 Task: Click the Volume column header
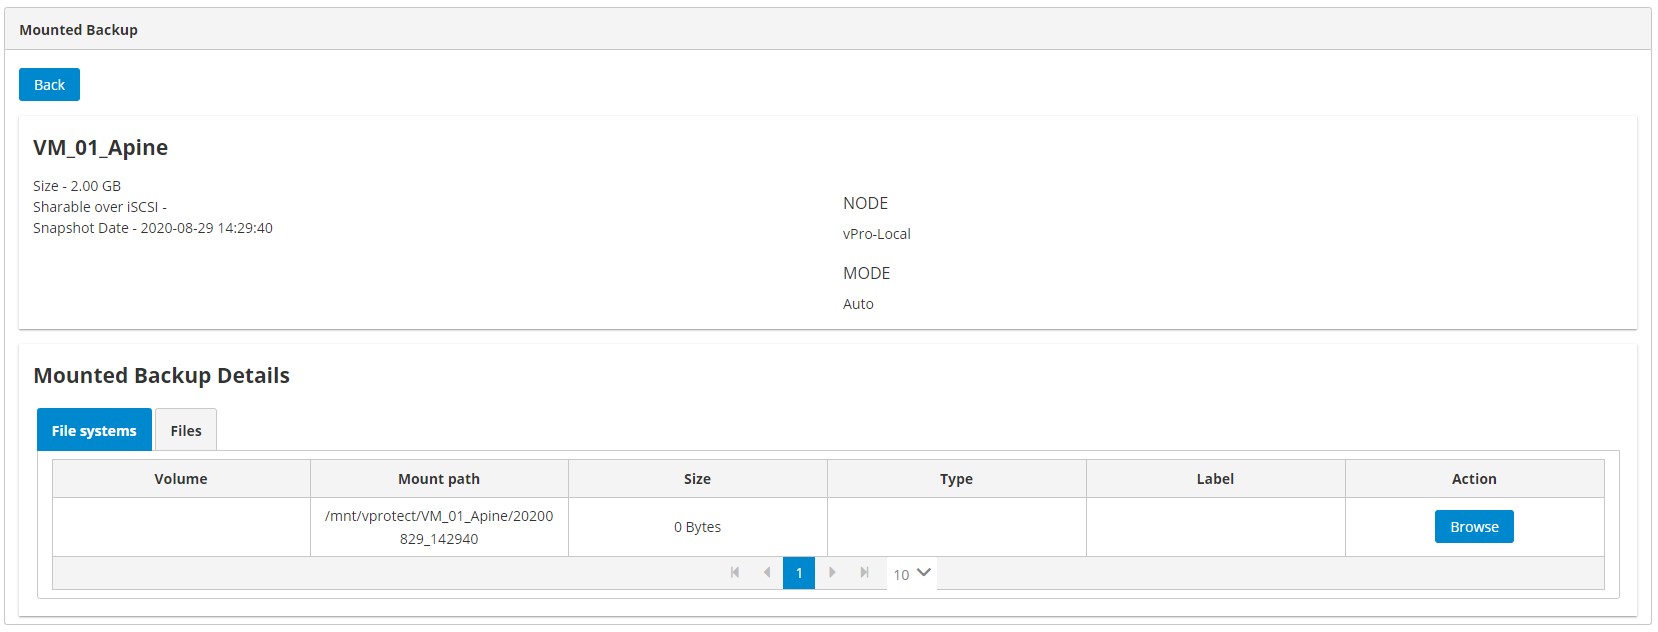[181, 479]
